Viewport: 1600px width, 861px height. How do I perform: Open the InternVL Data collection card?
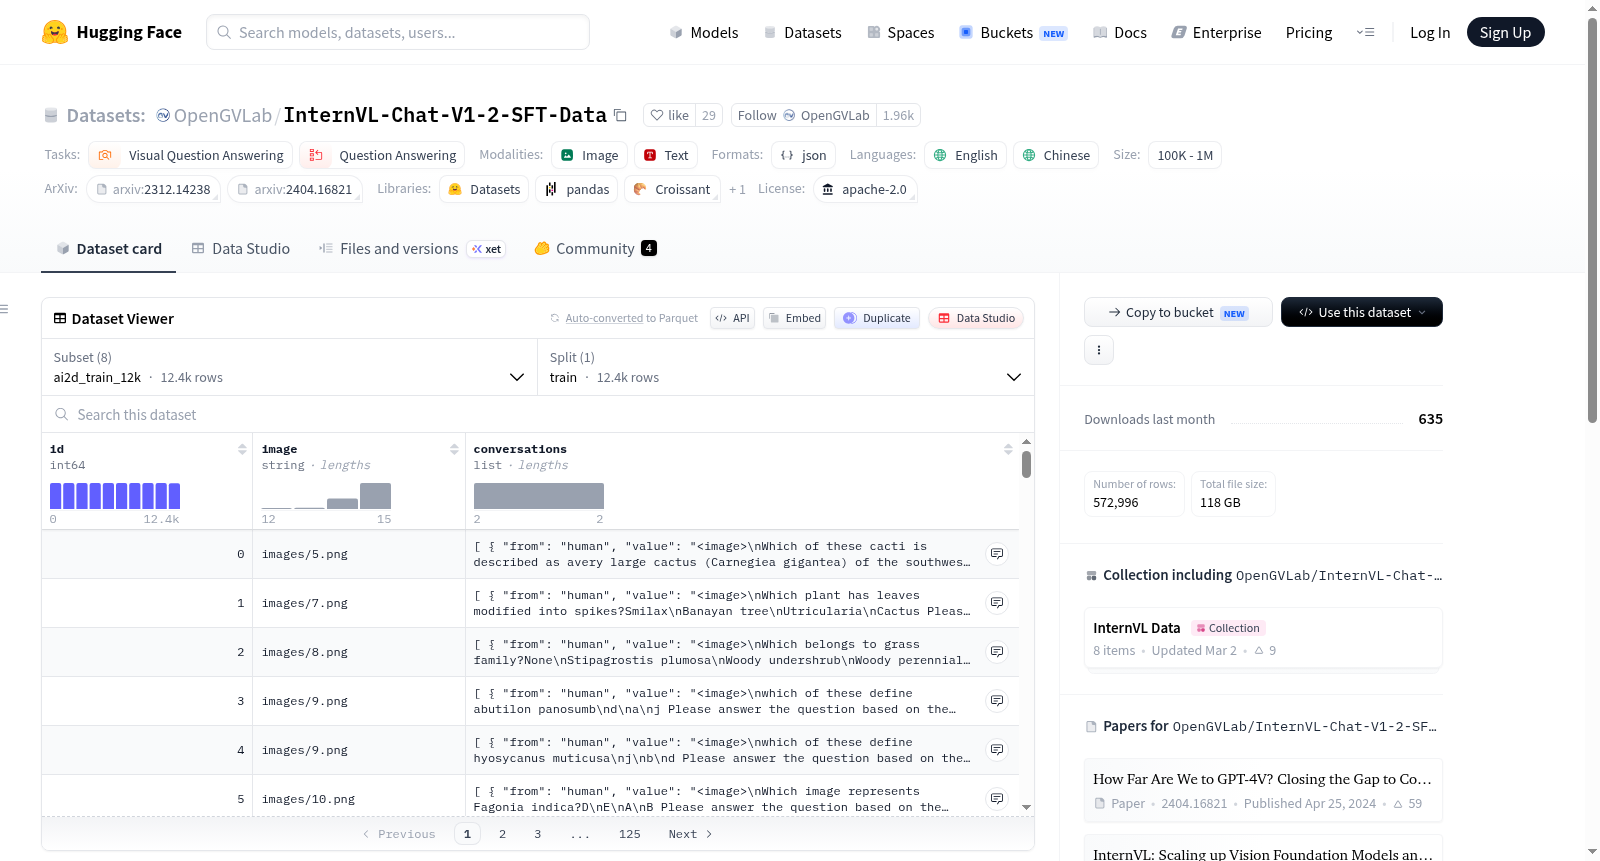(1263, 638)
